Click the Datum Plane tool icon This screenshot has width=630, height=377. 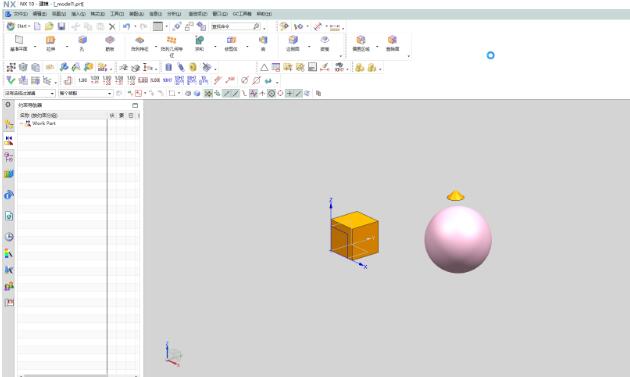pyautogui.click(x=19, y=43)
